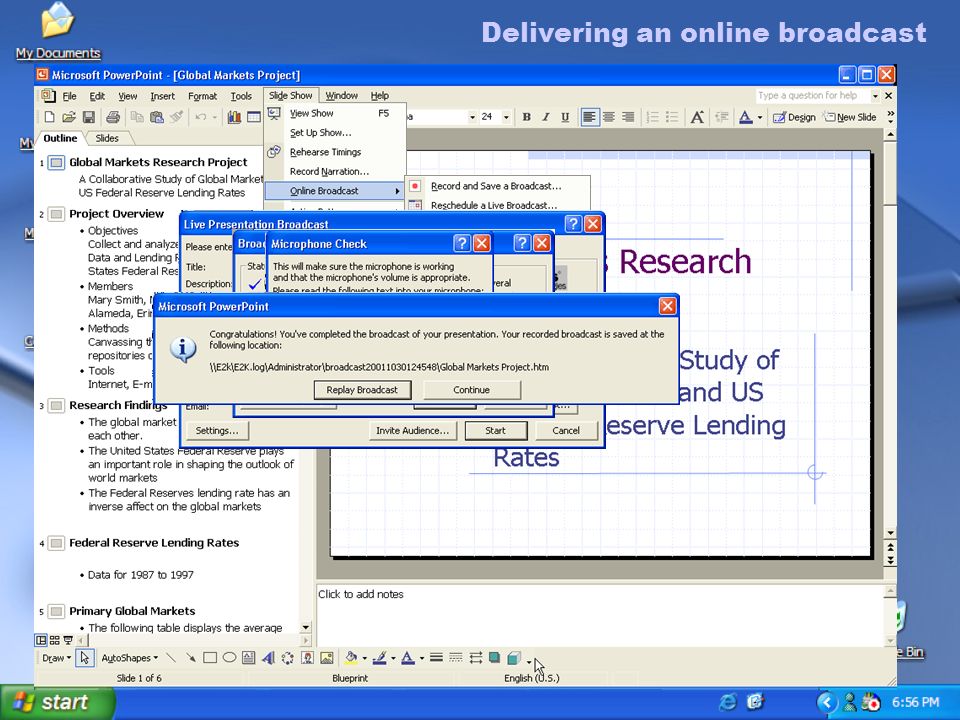This screenshot has height=720, width=960.
Task: Select the Oval drawing tool
Action: (229, 658)
